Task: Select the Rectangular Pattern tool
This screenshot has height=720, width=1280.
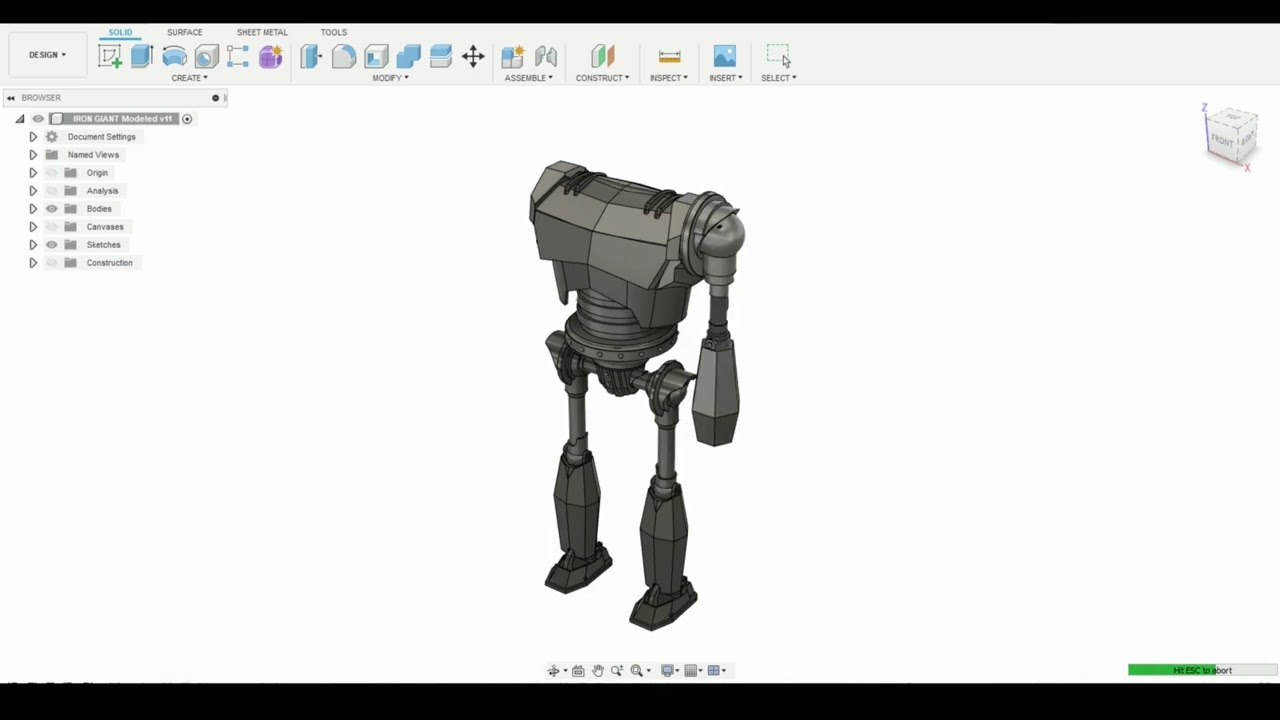Action: coord(238,56)
